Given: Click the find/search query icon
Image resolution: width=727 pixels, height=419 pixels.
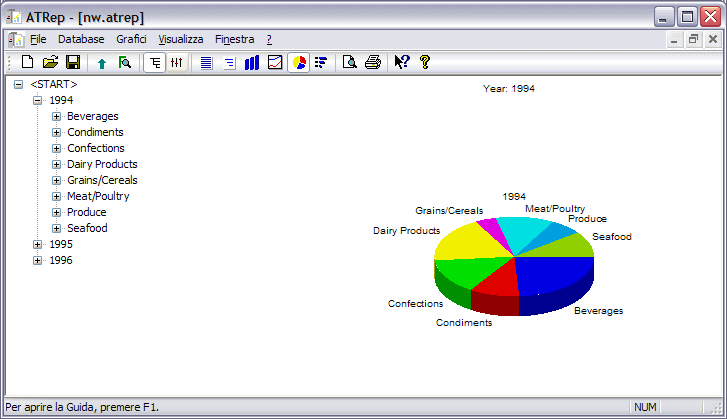Looking at the screenshot, I should pyautogui.click(x=125, y=62).
